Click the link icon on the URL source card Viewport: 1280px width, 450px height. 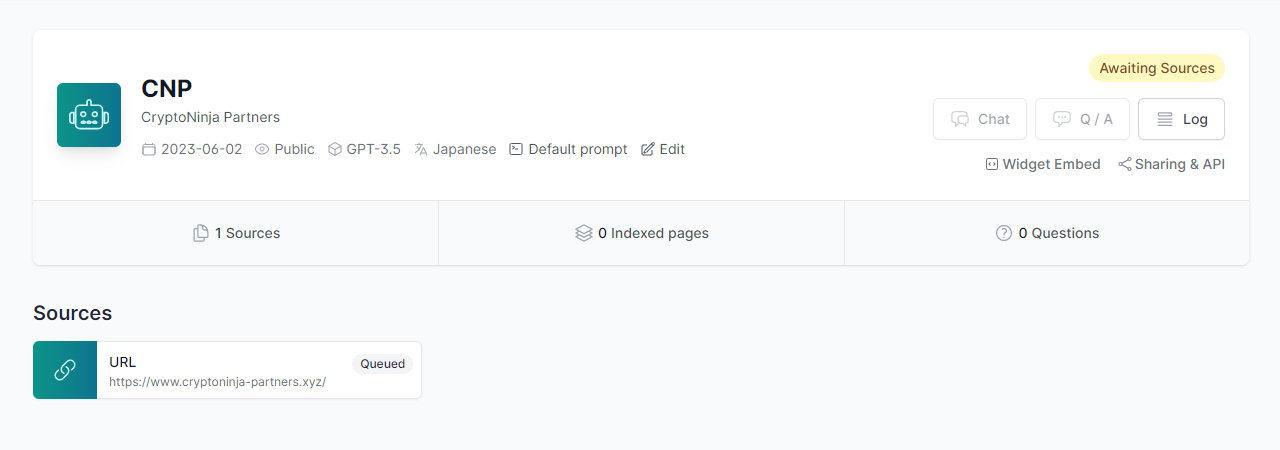click(65, 370)
